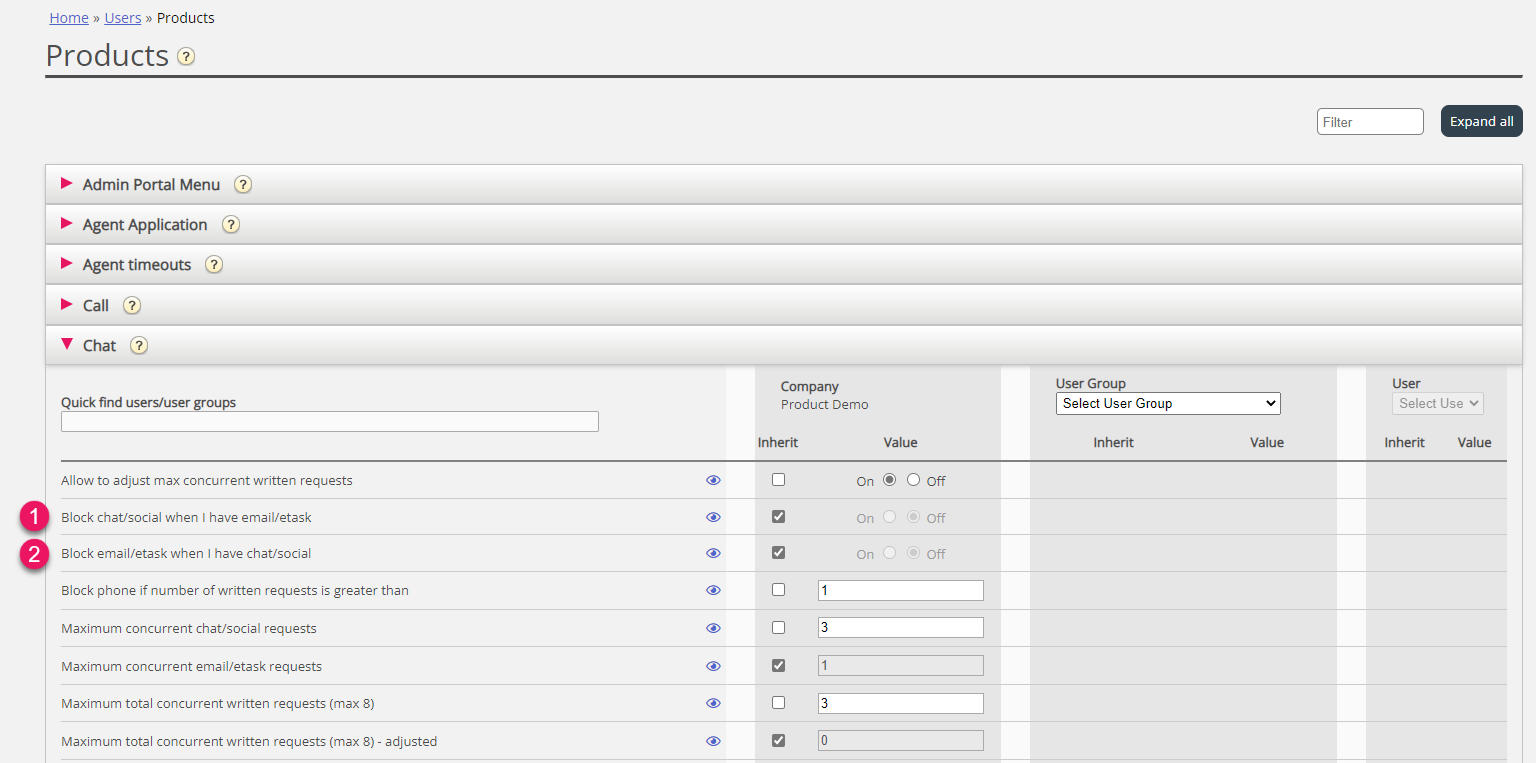This screenshot has height=763, width=1536.
Task: Open the Select User Group dropdown
Action: click(x=1167, y=403)
